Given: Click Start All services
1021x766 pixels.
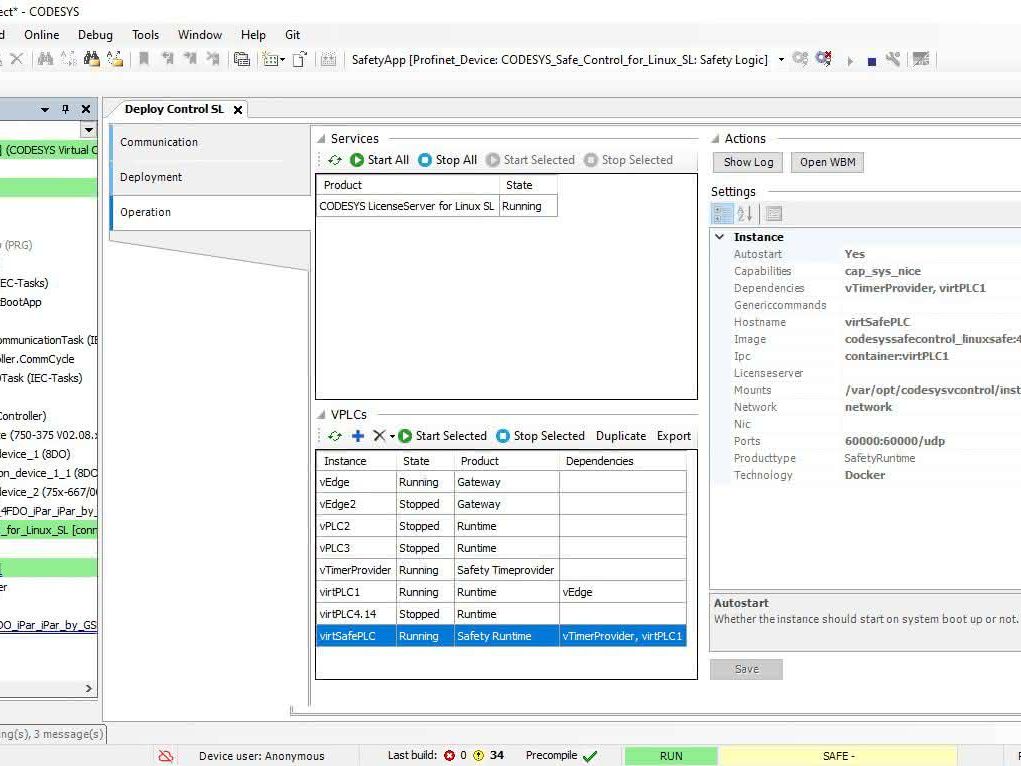Looking at the screenshot, I should pyautogui.click(x=380, y=160).
